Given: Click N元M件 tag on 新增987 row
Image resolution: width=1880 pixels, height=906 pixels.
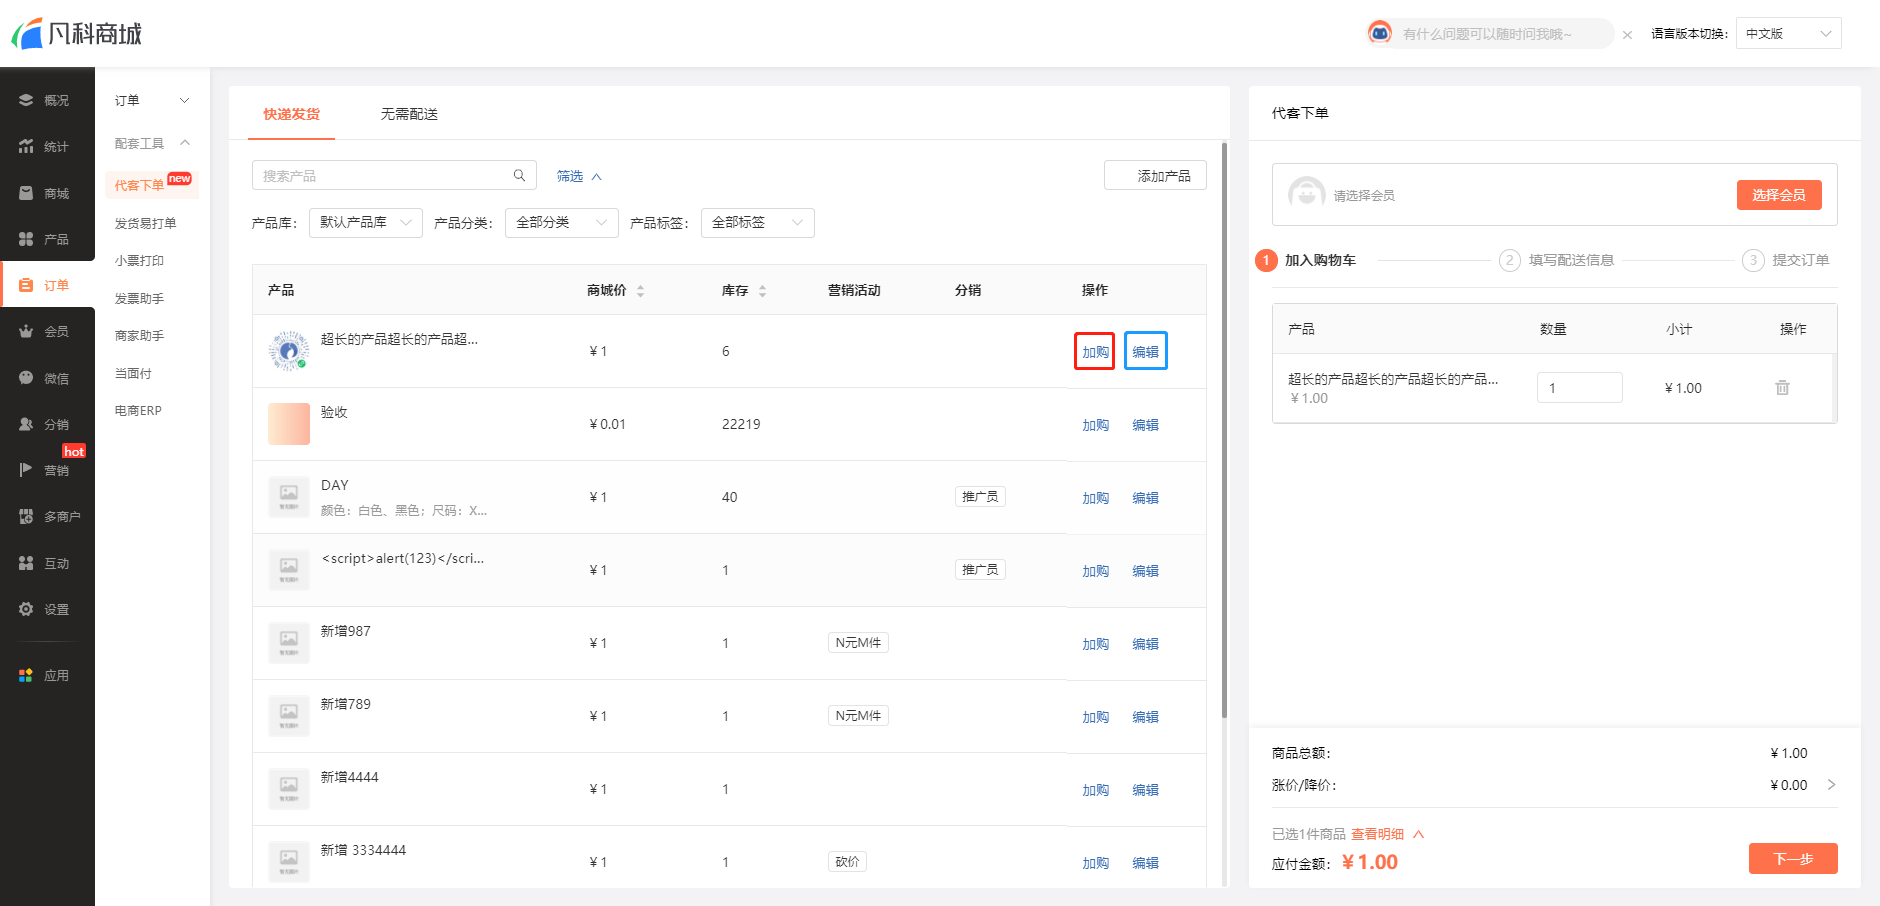Looking at the screenshot, I should [859, 643].
